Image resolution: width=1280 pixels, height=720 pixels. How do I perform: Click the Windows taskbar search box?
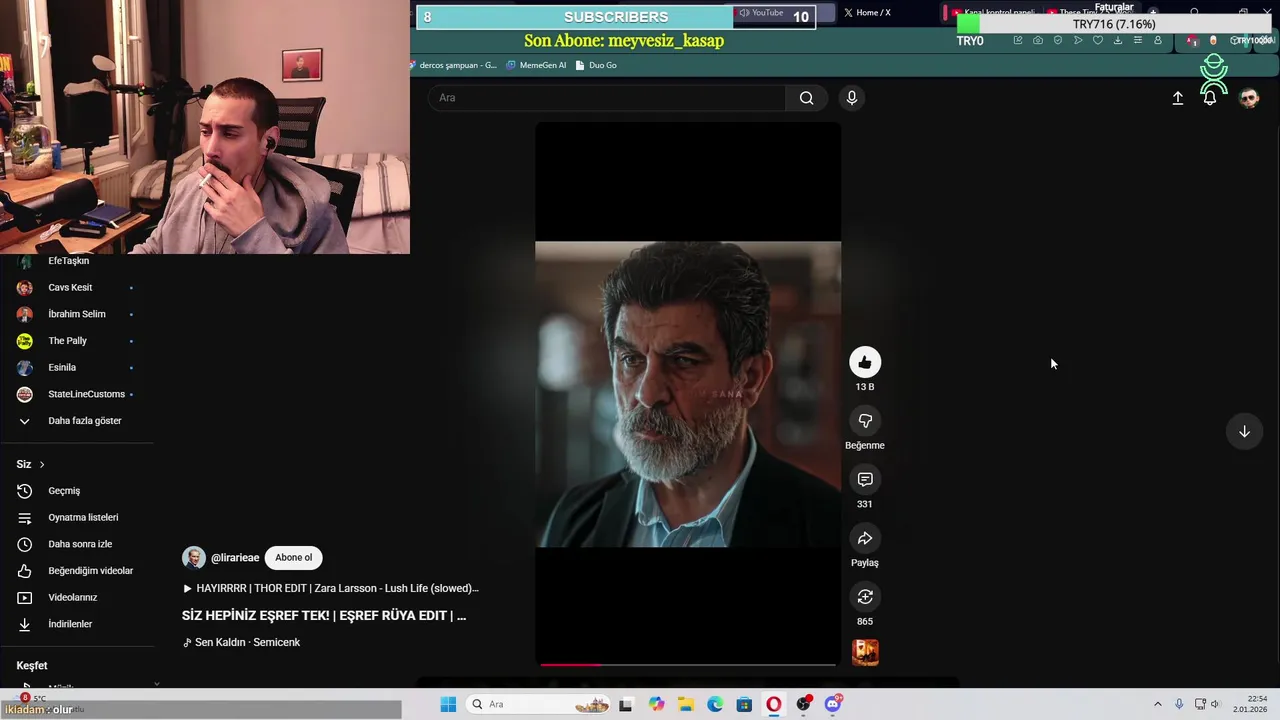[x=539, y=704]
